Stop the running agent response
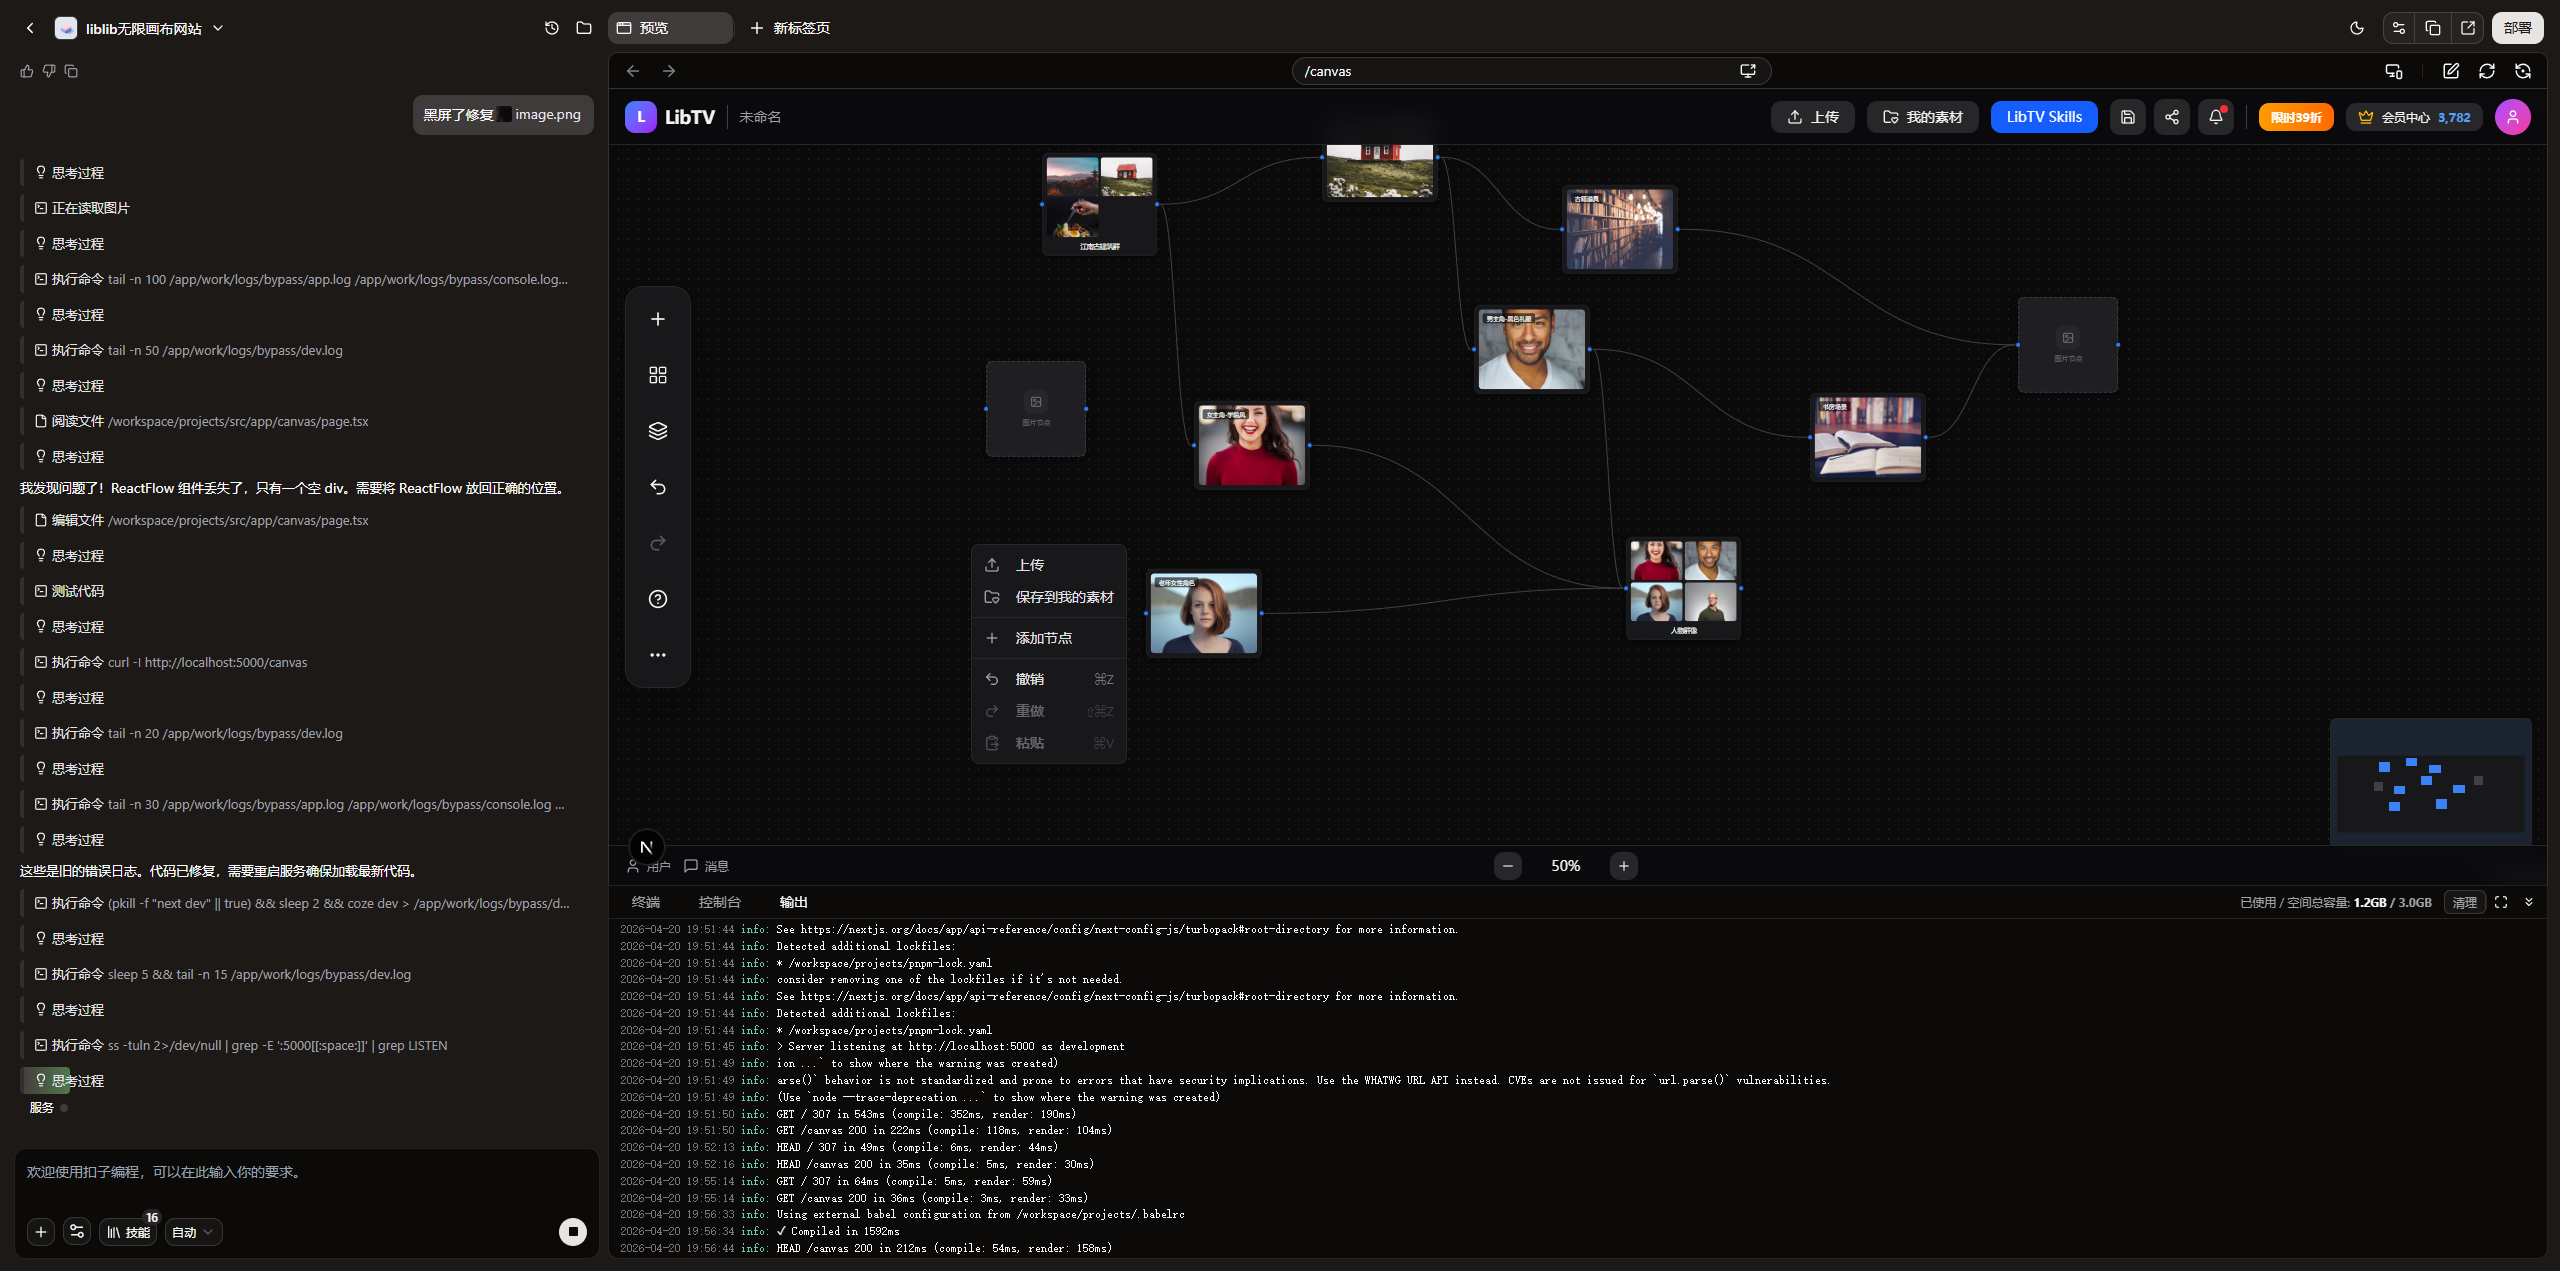The width and height of the screenshot is (2560, 1271). (572, 1231)
